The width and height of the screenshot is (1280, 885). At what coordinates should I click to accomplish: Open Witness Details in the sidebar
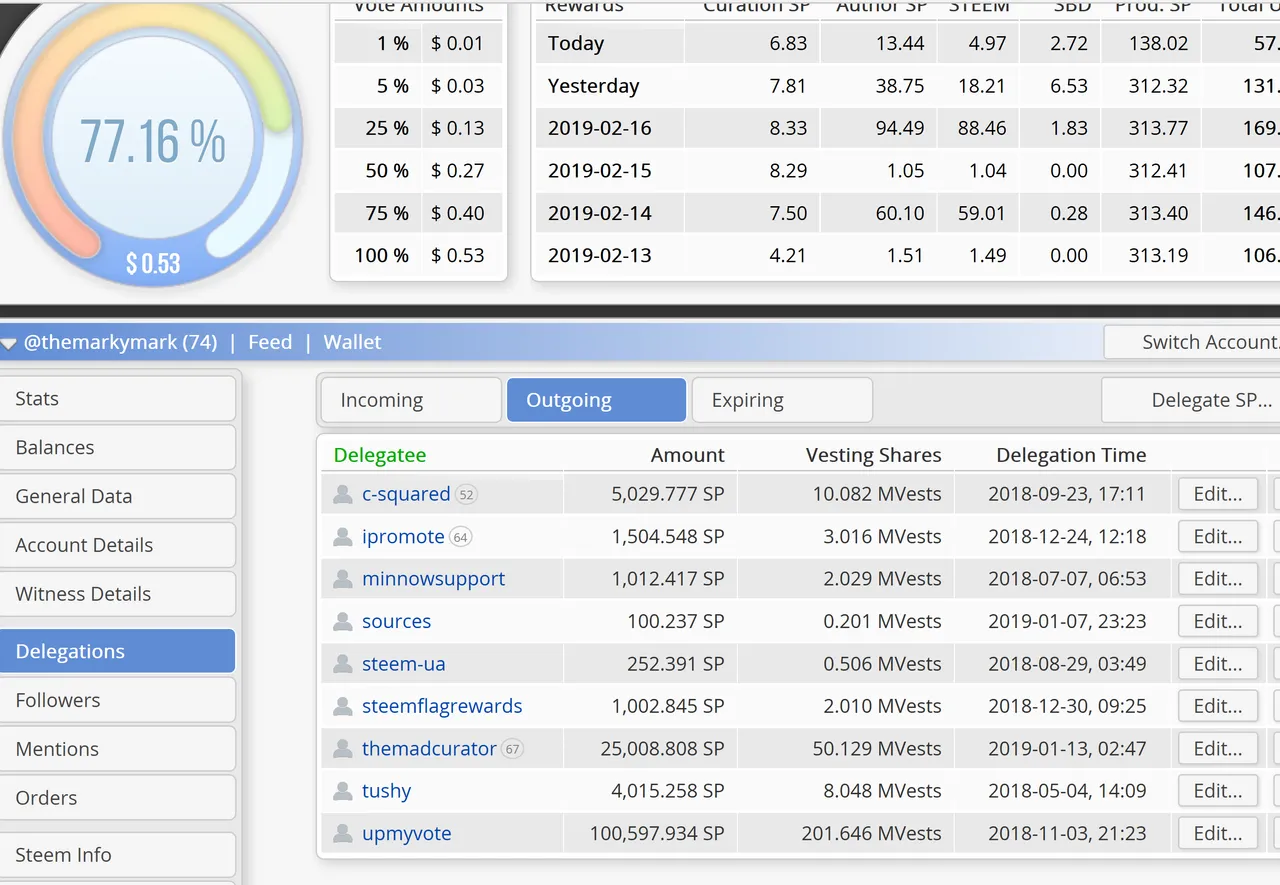click(x=117, y=594)
